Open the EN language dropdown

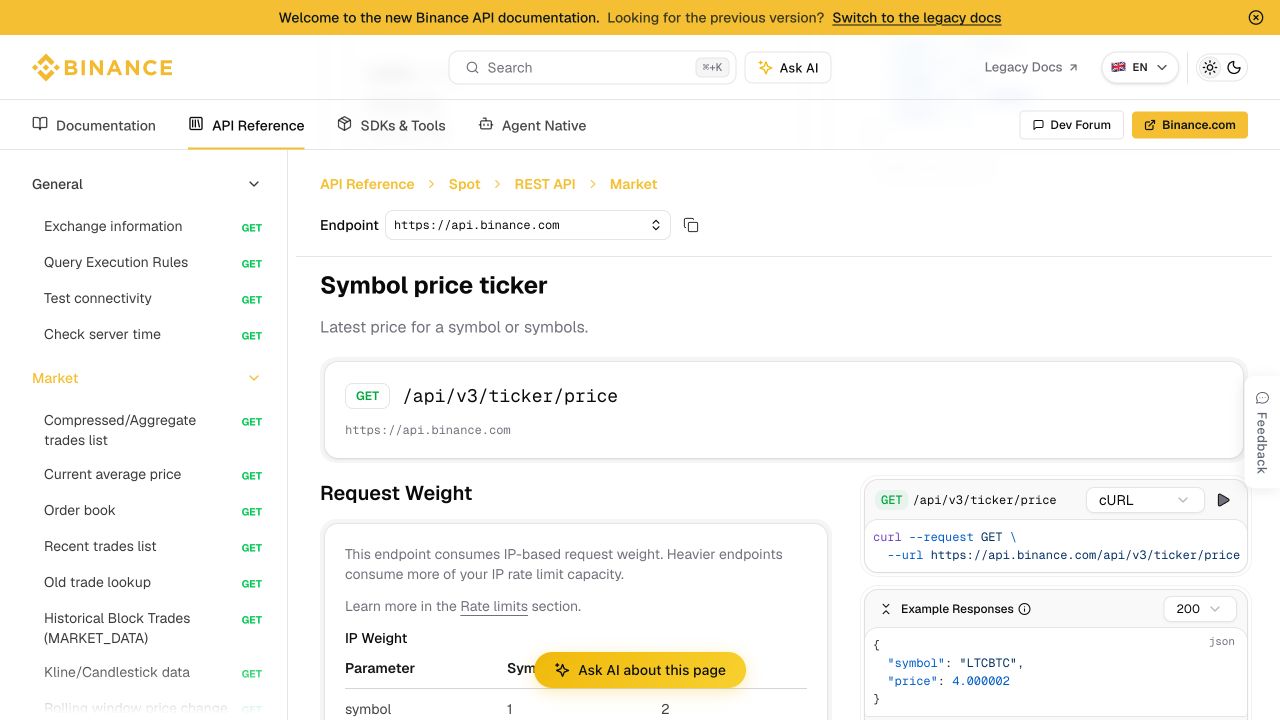point(1140,67)
